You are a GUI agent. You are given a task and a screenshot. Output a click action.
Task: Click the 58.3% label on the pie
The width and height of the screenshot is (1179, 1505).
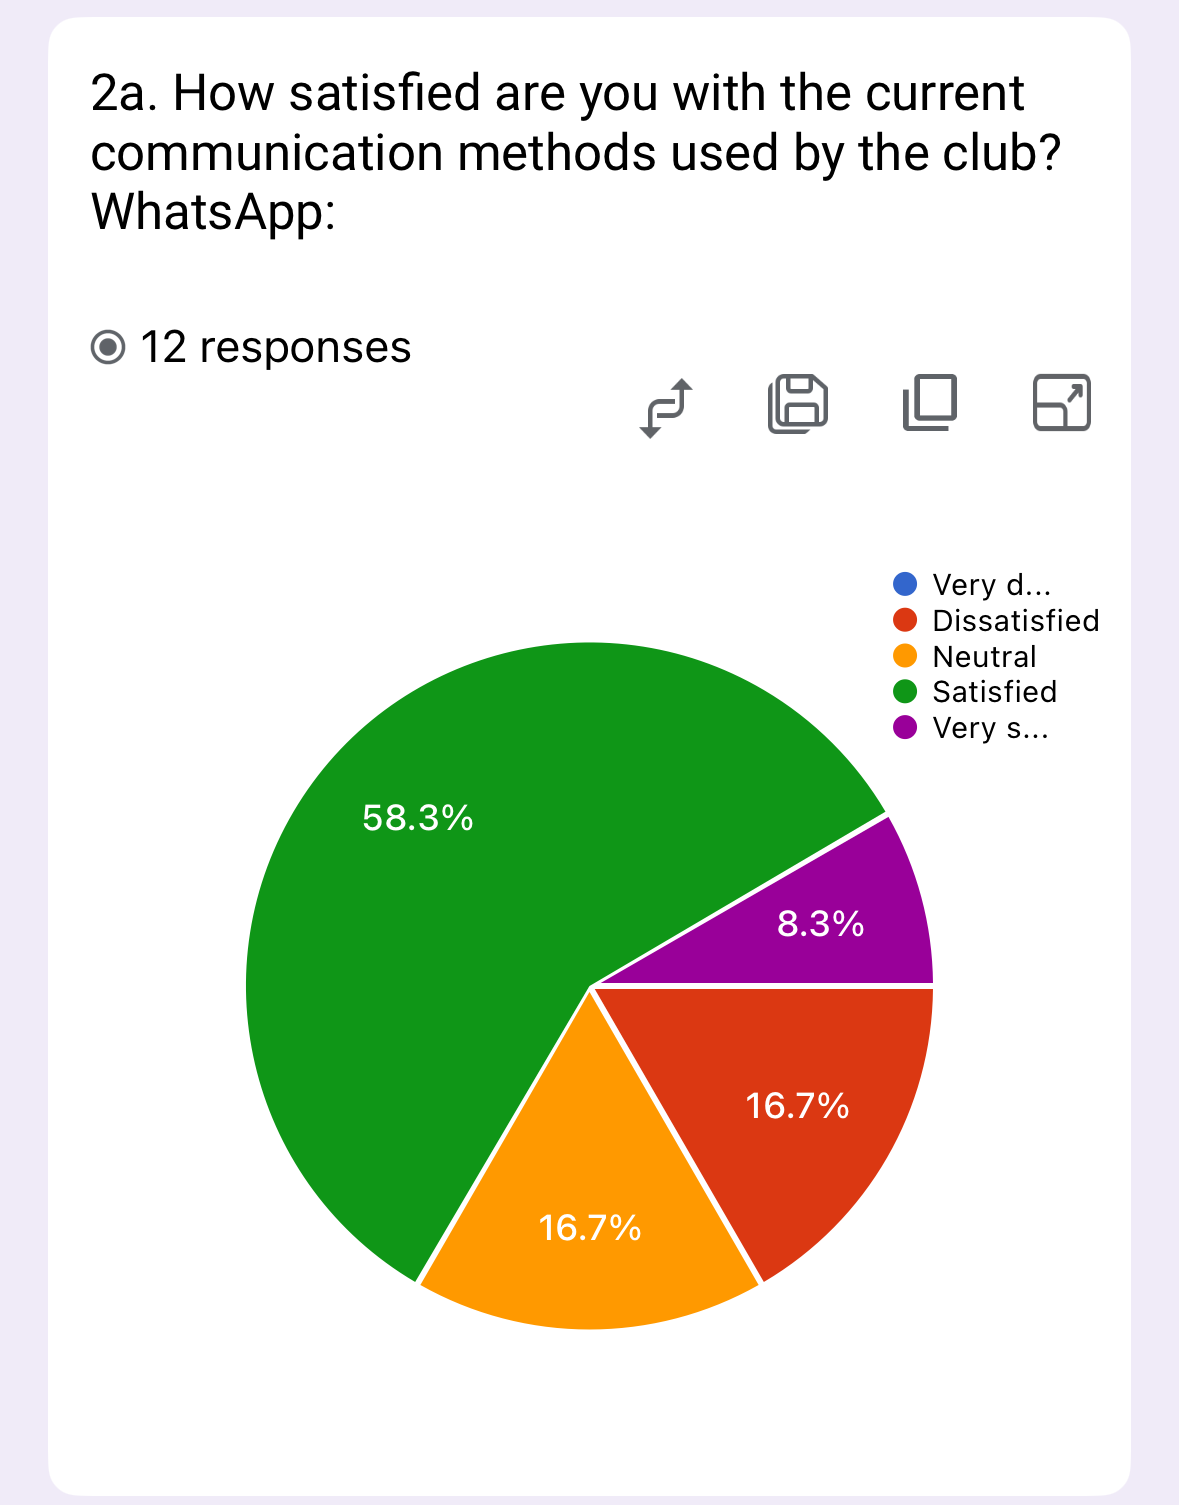[x=418, y=818]
